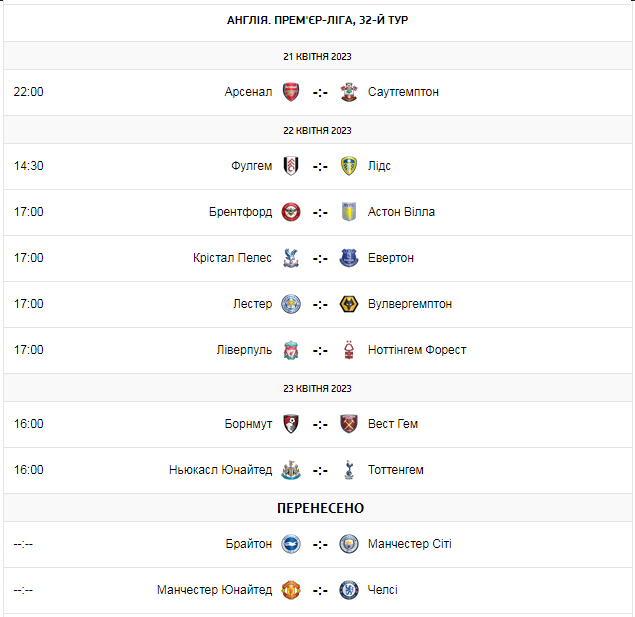This screenshot has height=617, width=635.
Task: Open the Борнмут team name
Action: click(248, 424)
